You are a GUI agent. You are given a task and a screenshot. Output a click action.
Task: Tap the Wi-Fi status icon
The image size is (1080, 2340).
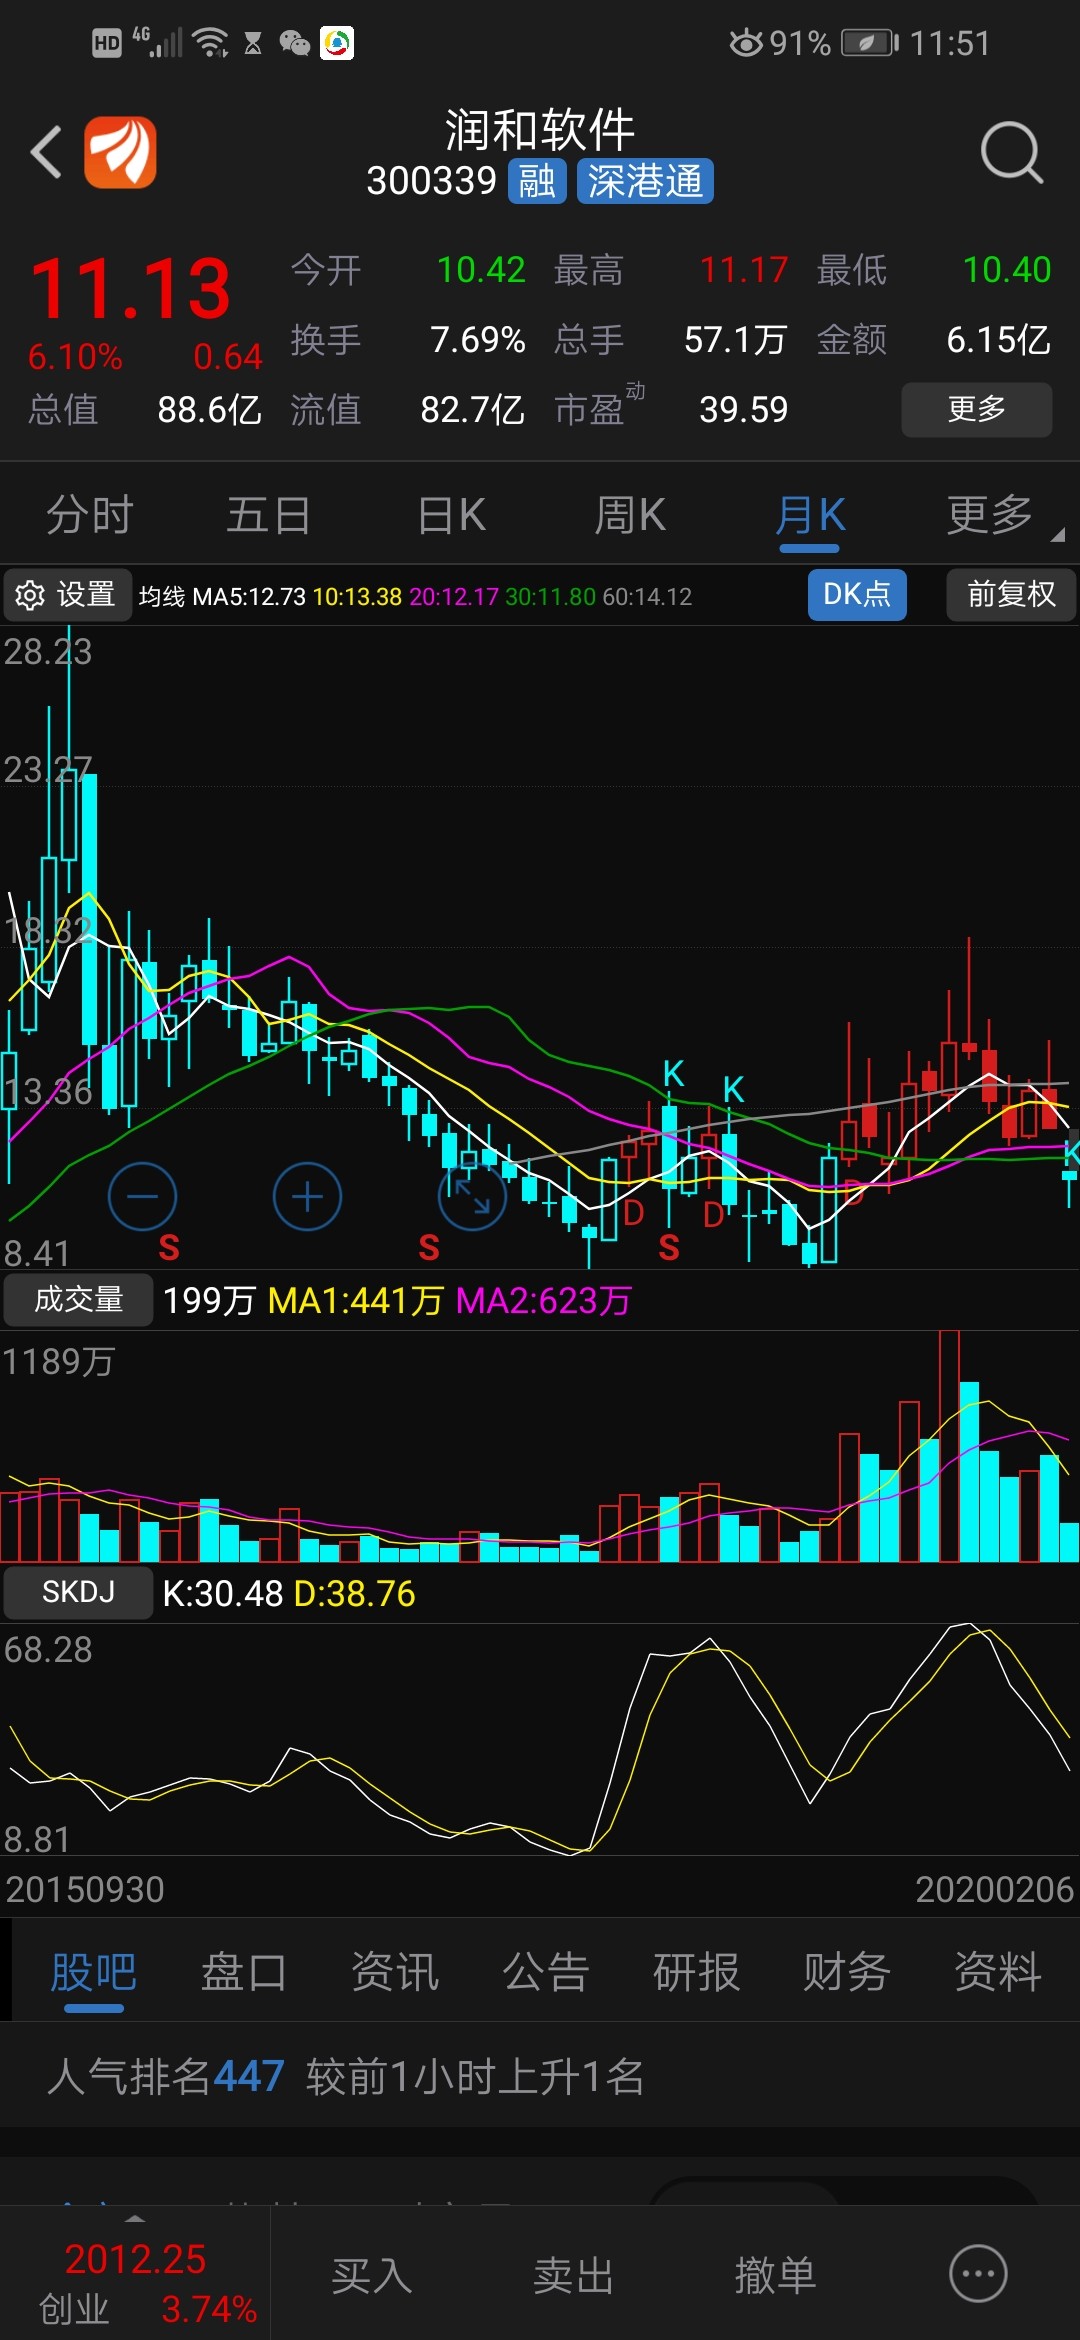[211, 43]
